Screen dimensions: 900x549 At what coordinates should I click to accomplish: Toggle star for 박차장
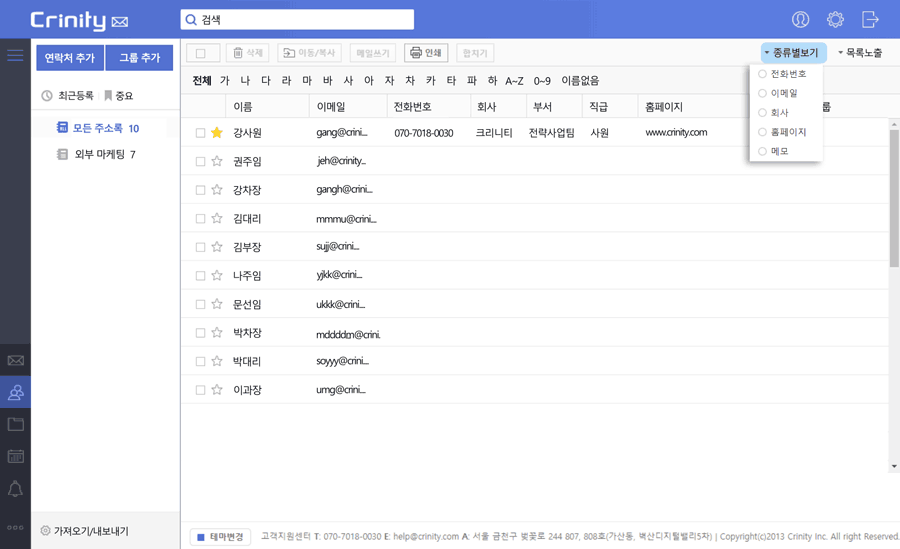click(216, 333)
